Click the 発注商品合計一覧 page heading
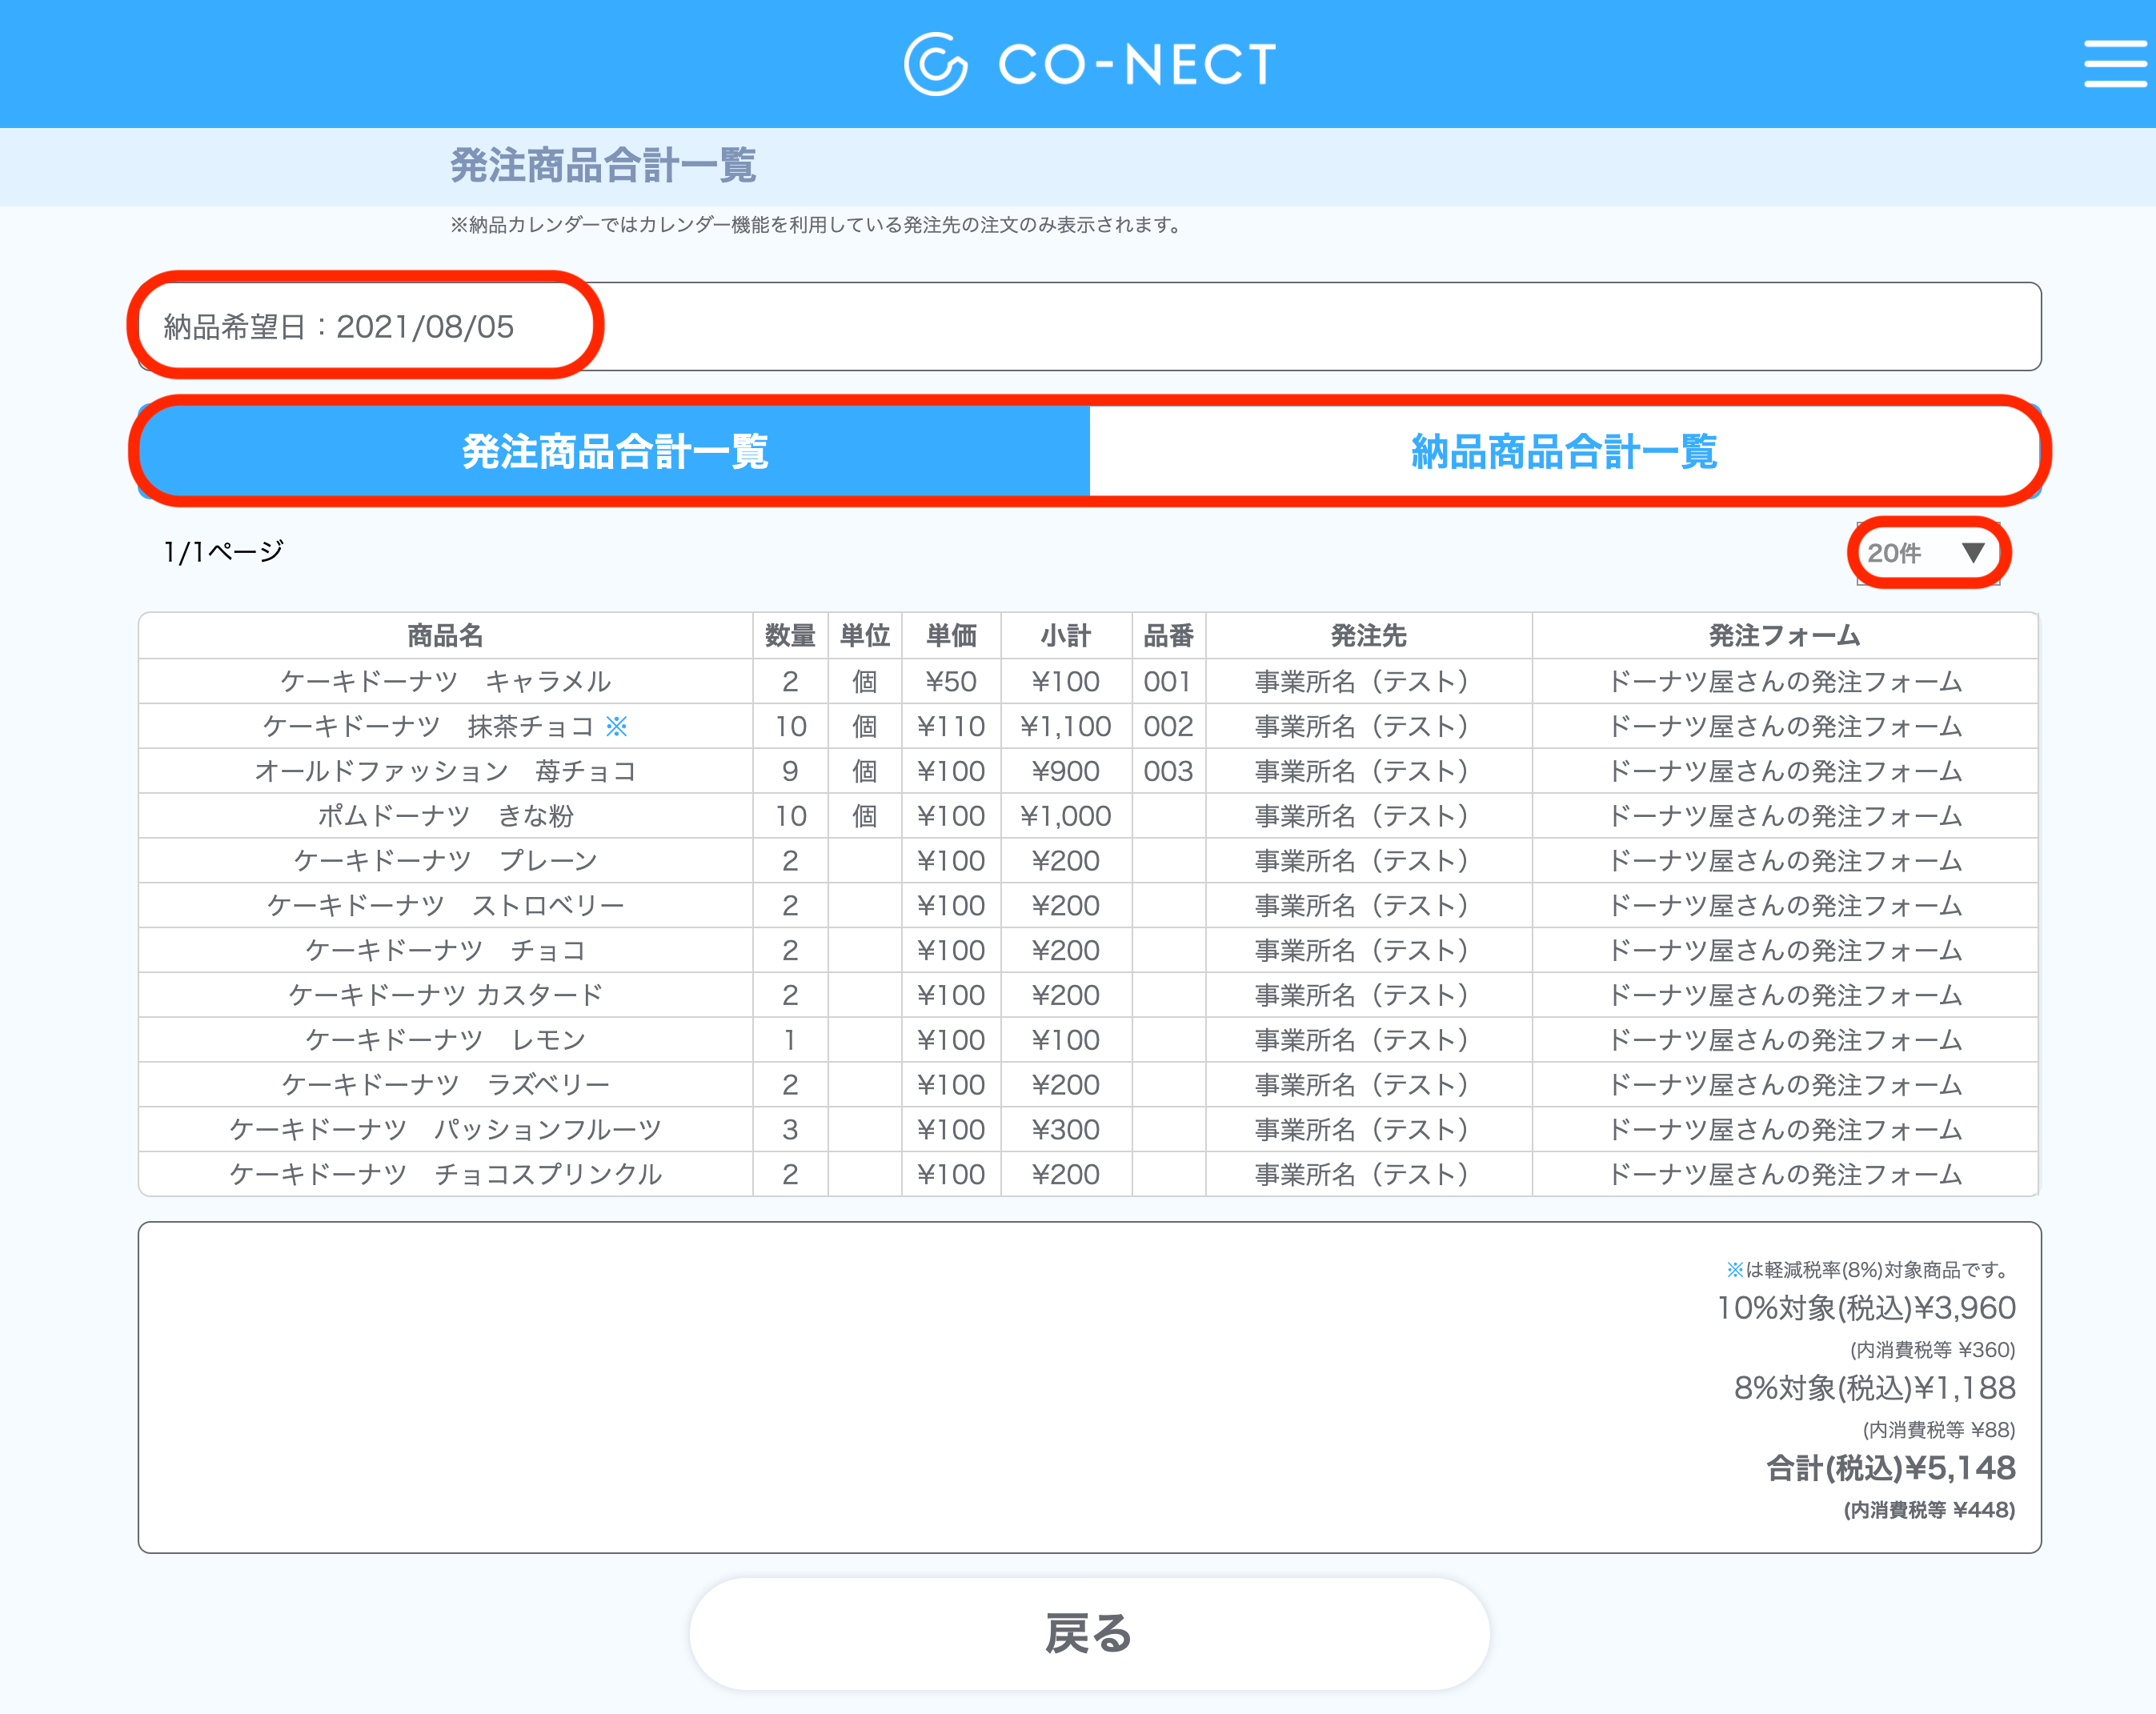This screenshot has height=1714, width=2156. 603,165
